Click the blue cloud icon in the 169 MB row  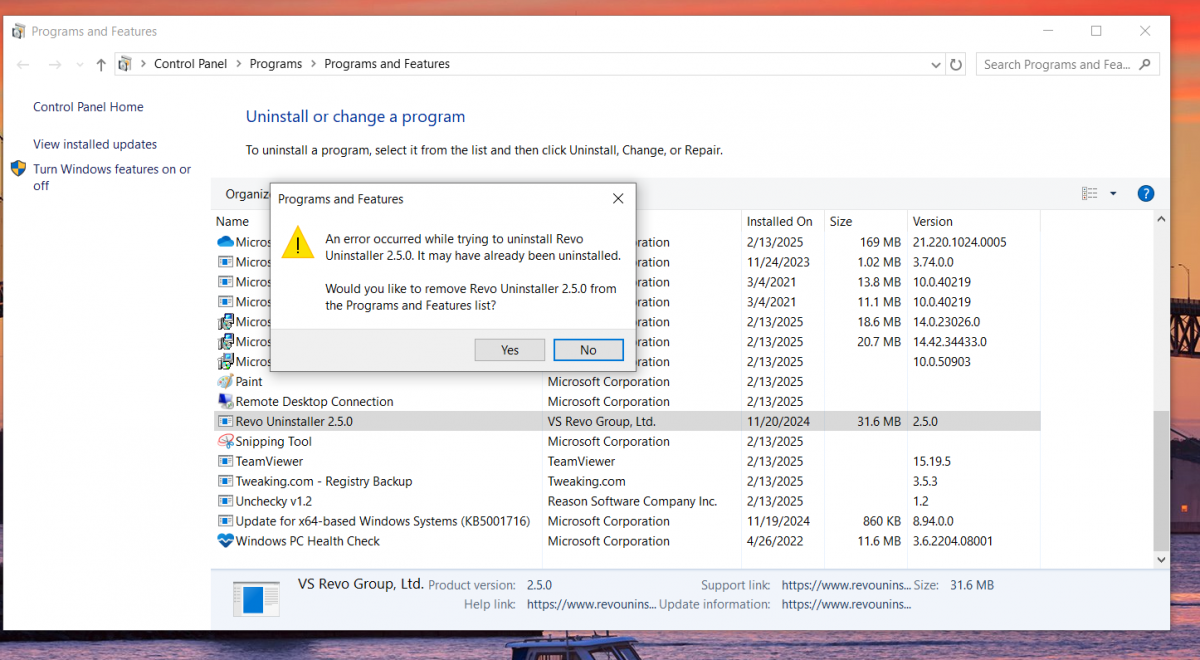225,242
